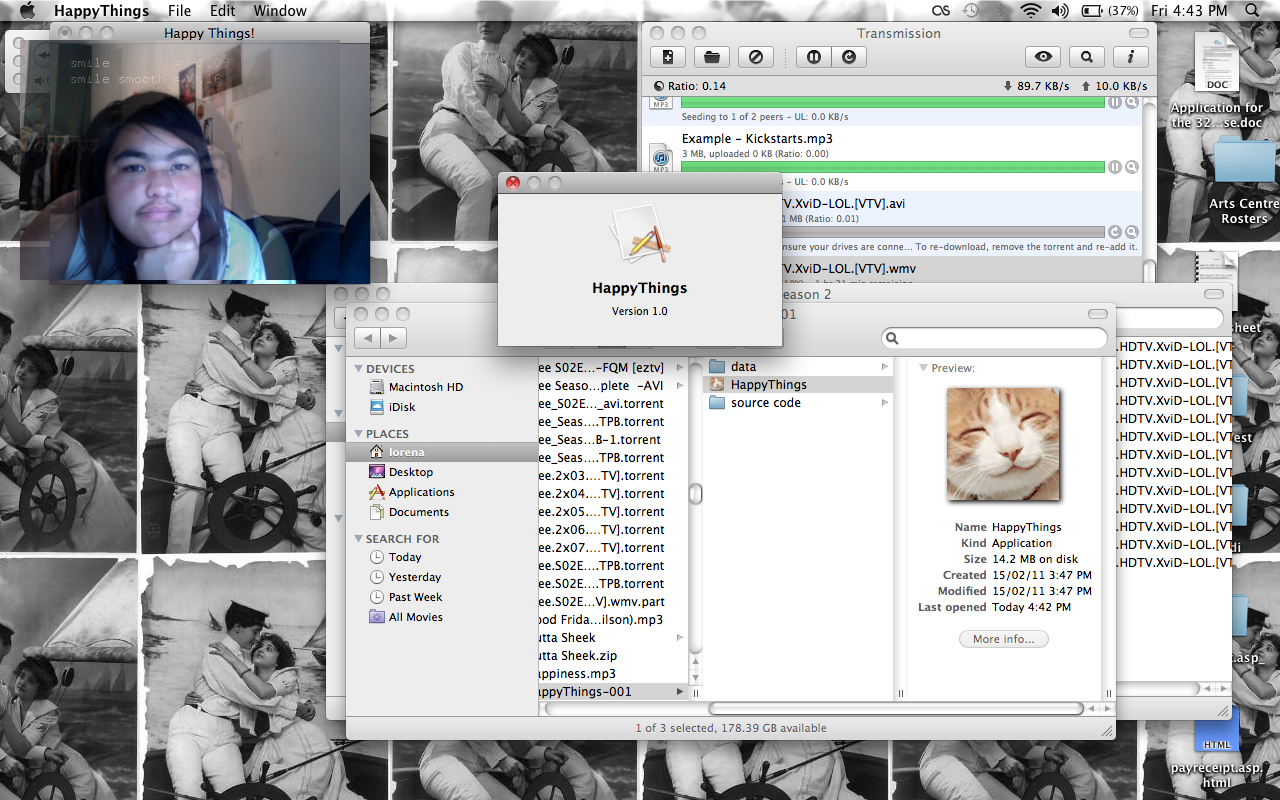The image size is (1280, 800).
Task: Open the Apple menu
Action: [x=27, y=11]
